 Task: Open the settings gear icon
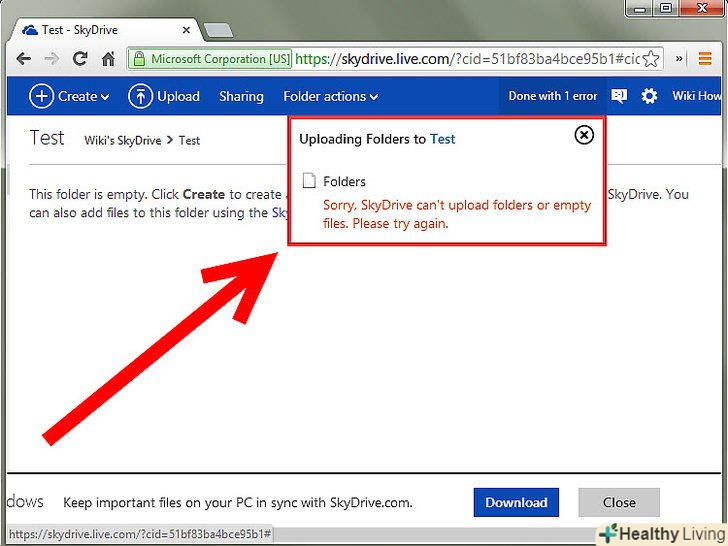[649, 96]
